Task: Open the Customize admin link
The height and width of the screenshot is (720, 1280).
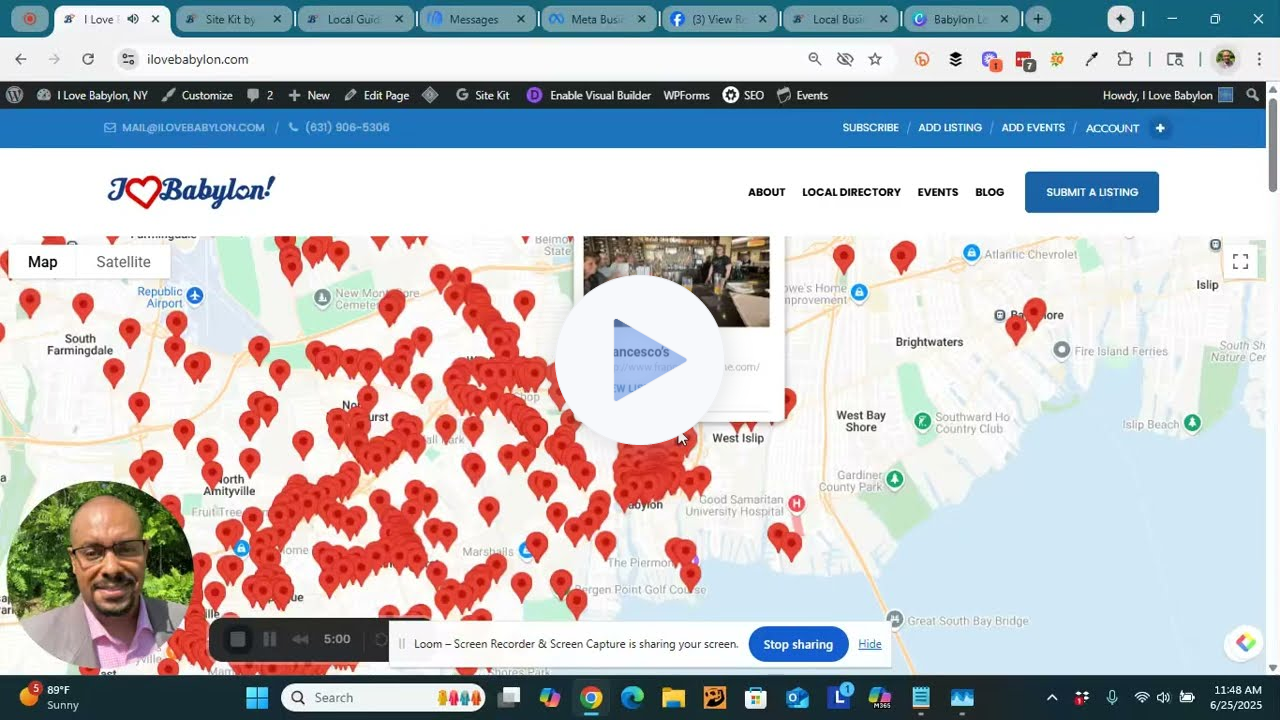Action: pos(197,95)
